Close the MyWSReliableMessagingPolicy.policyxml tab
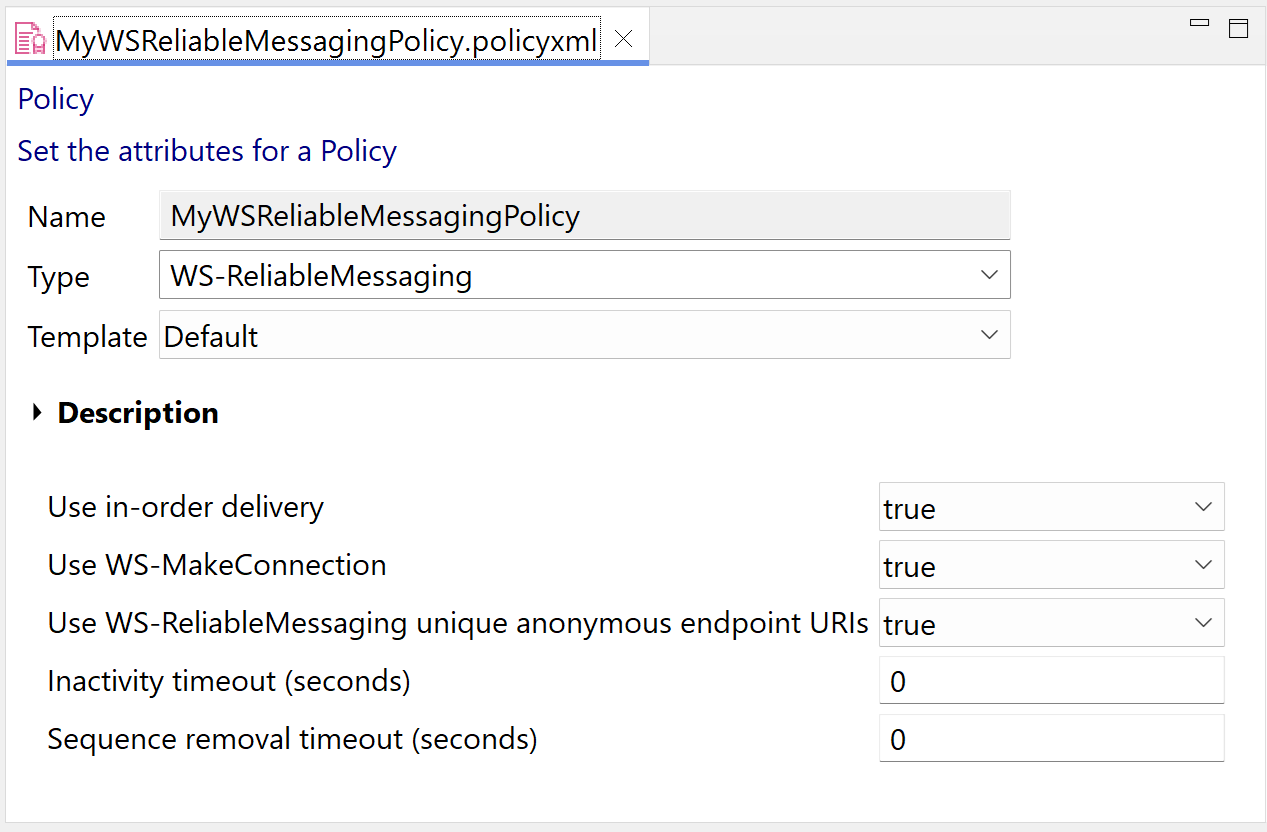Image resolution: width=1267 pixels, height=832 pixels. pyautogui.click(x=624, y=39)
